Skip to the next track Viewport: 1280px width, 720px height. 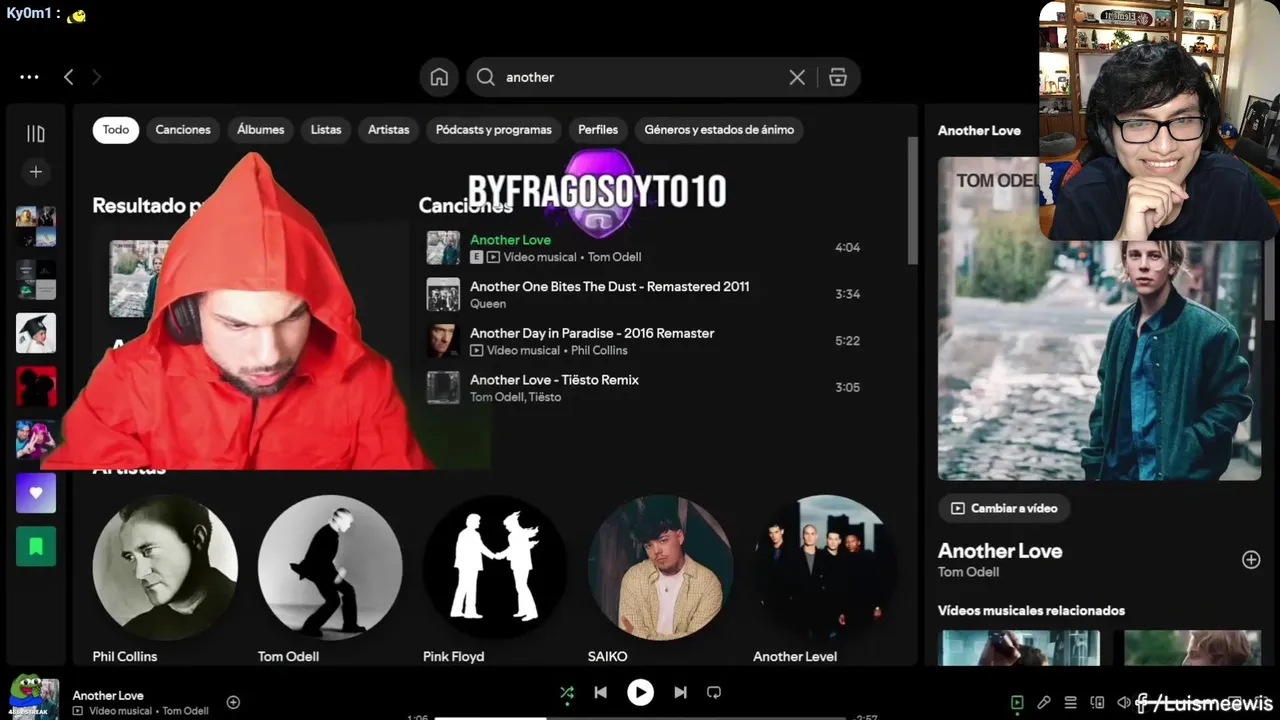point(680,692)
